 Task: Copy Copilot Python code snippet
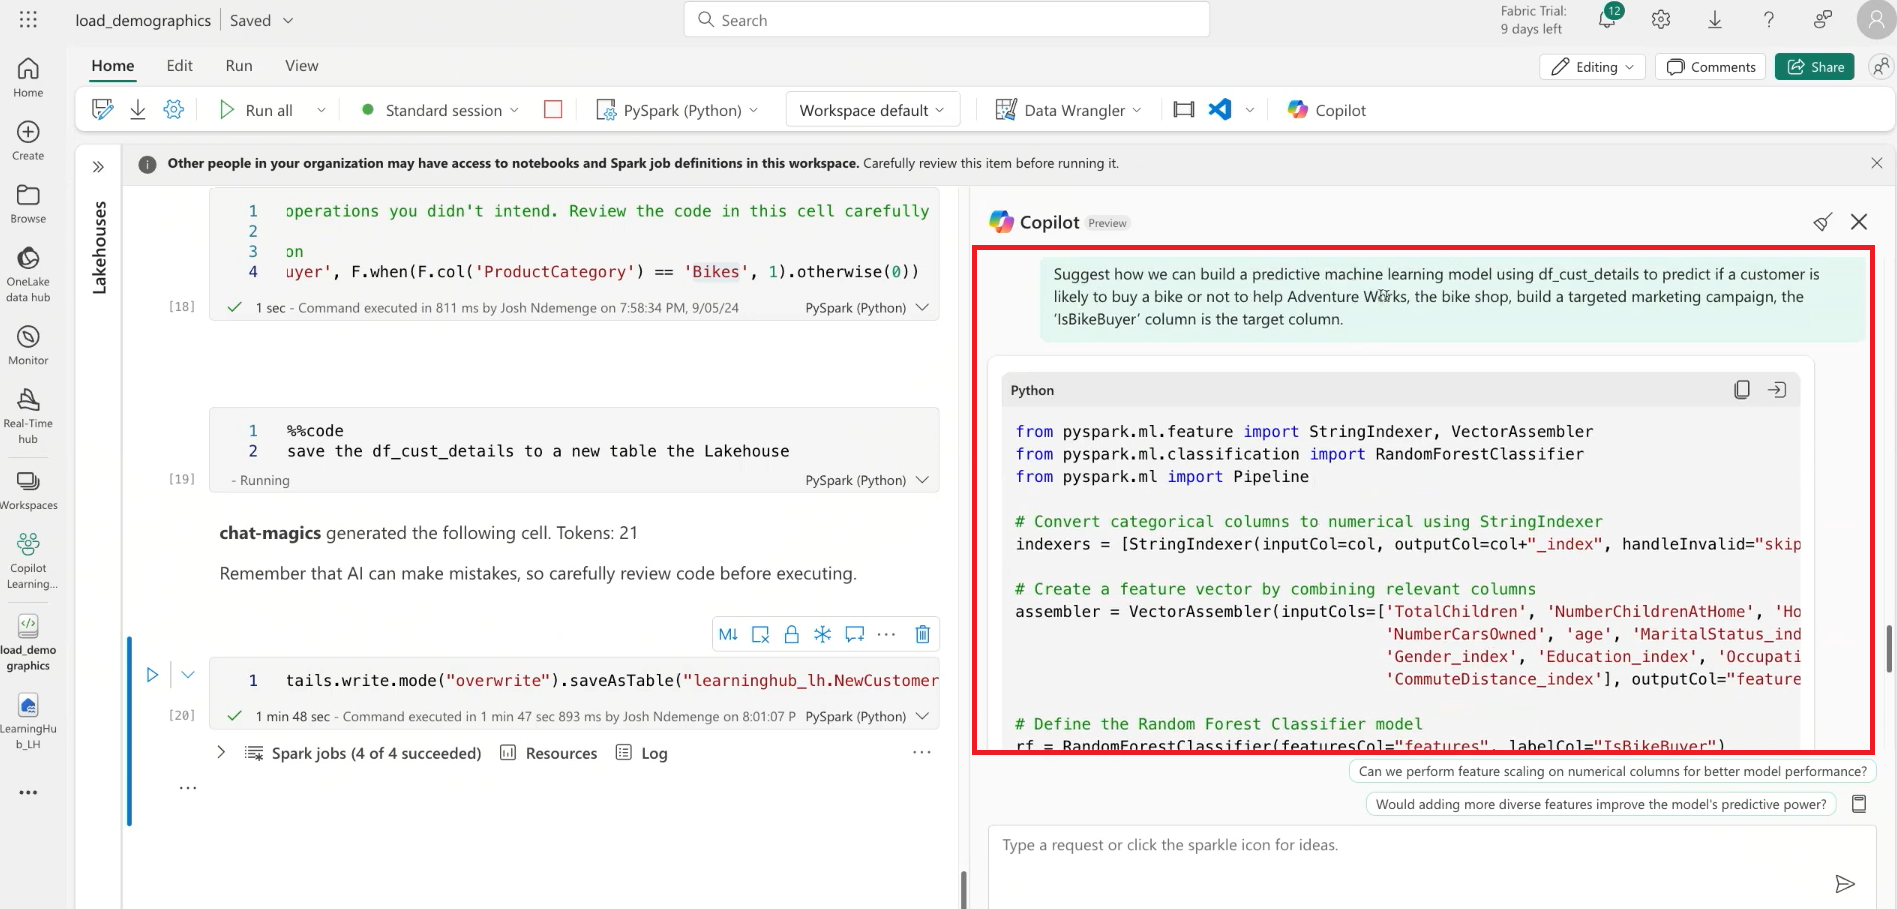(1741, 390)
